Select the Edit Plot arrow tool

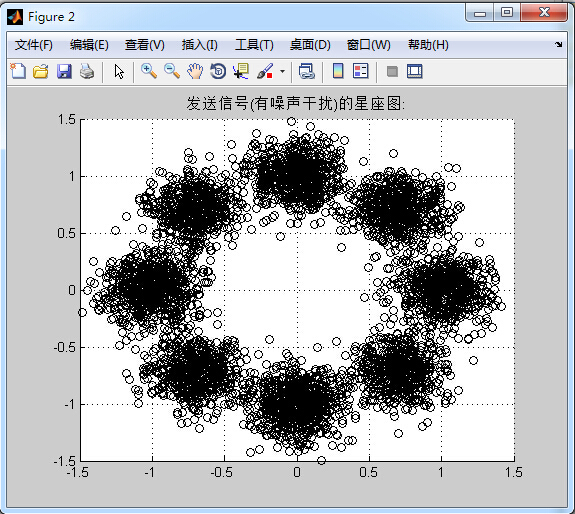119,71
